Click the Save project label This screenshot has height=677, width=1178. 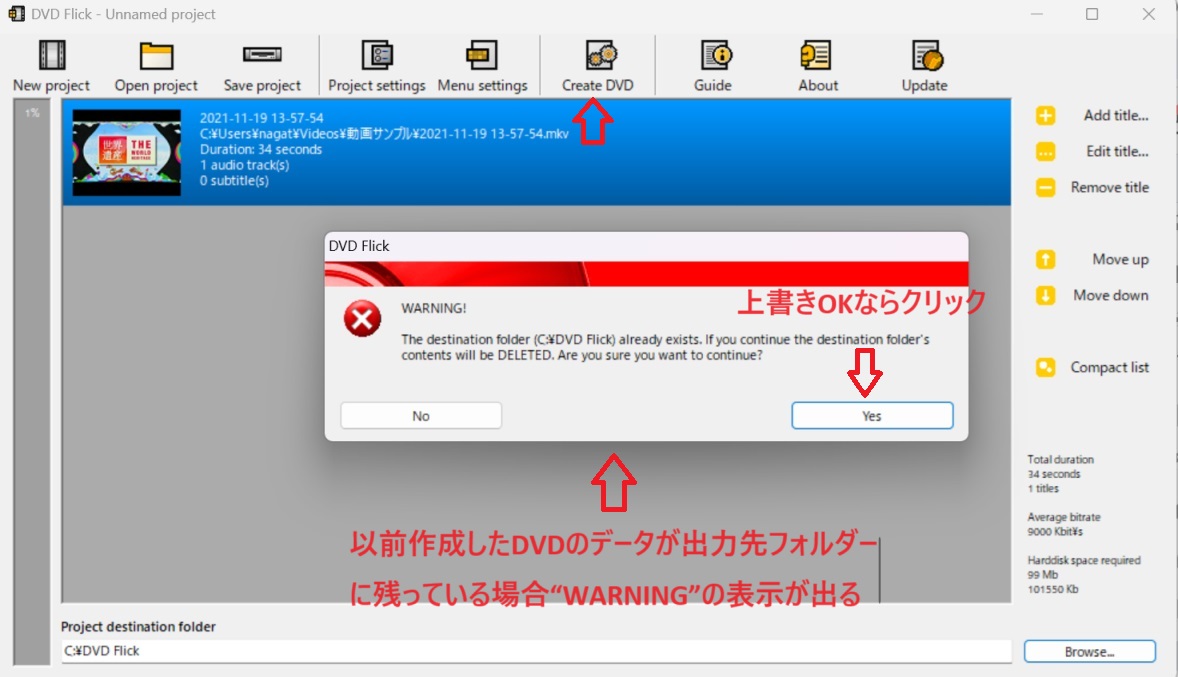pos(262,86)
